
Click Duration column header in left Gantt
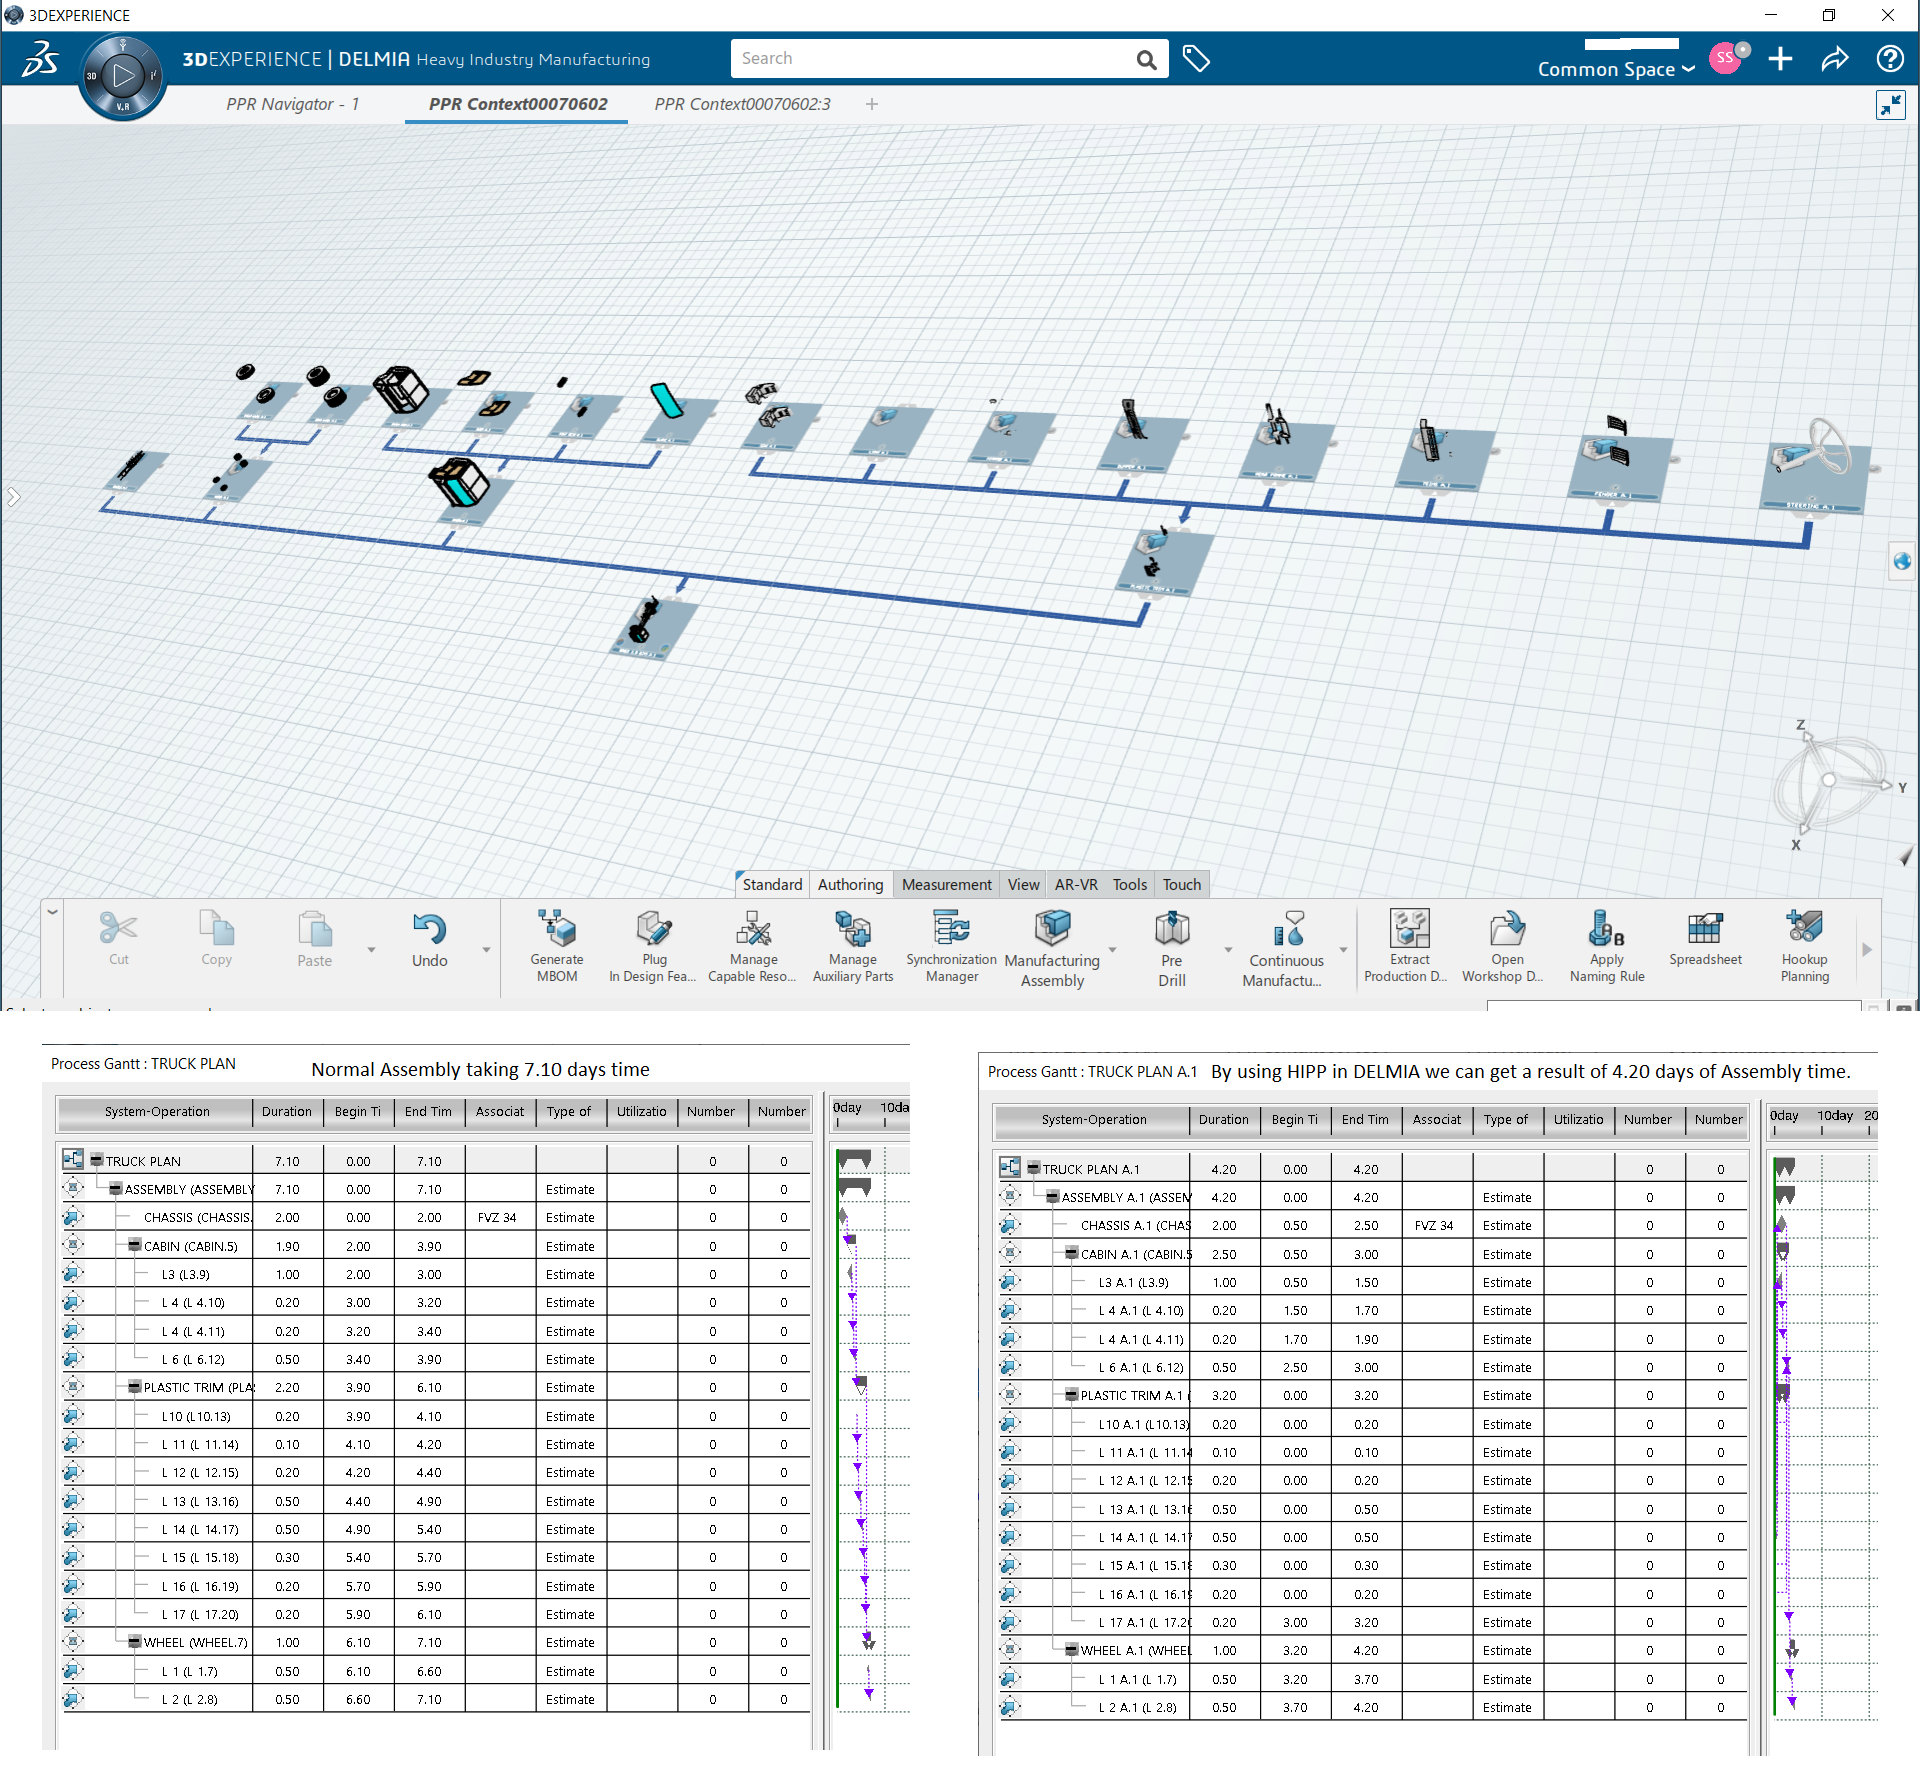287,1111
